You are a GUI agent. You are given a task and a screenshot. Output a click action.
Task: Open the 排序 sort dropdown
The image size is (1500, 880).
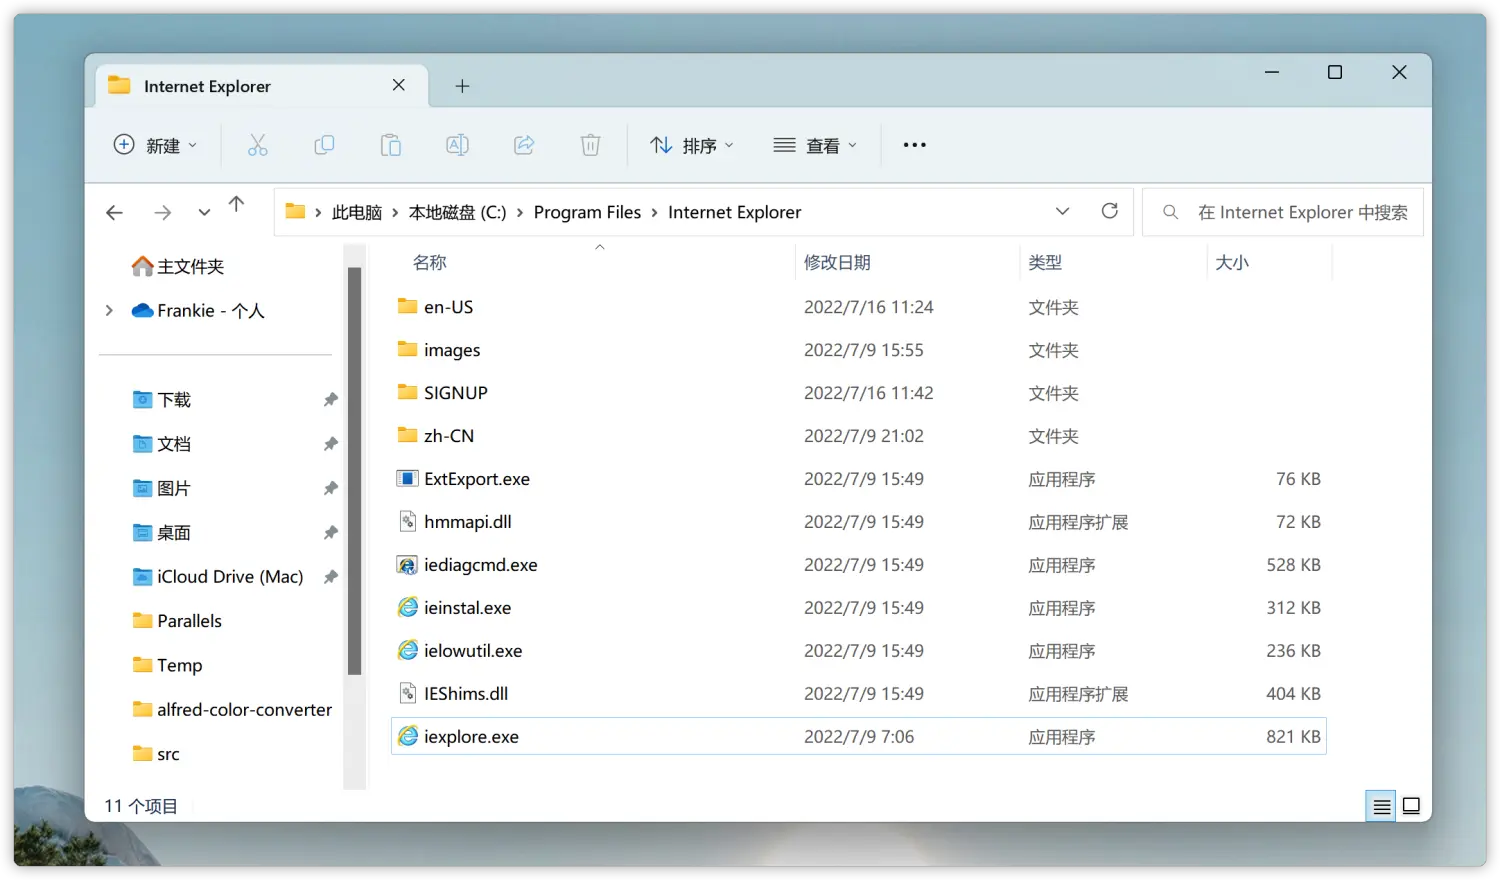click(x=692, y=145)
